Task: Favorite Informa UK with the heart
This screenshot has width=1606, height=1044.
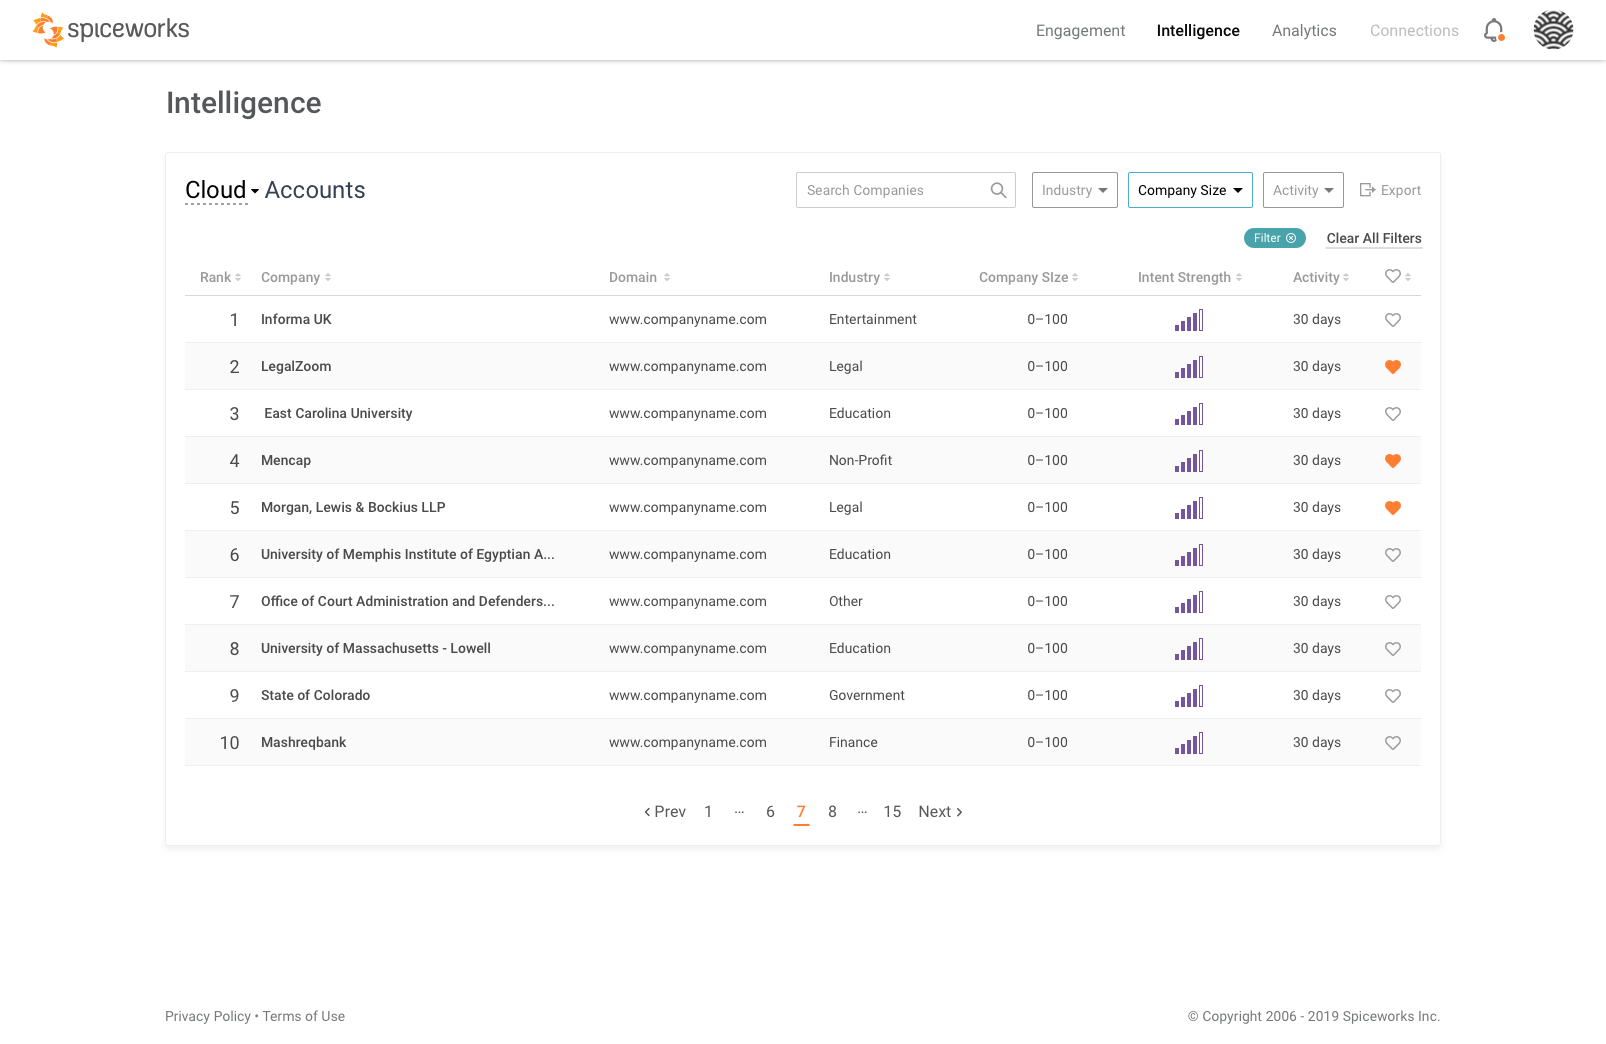Action: pyautogui.click(x=1393, y=320)
